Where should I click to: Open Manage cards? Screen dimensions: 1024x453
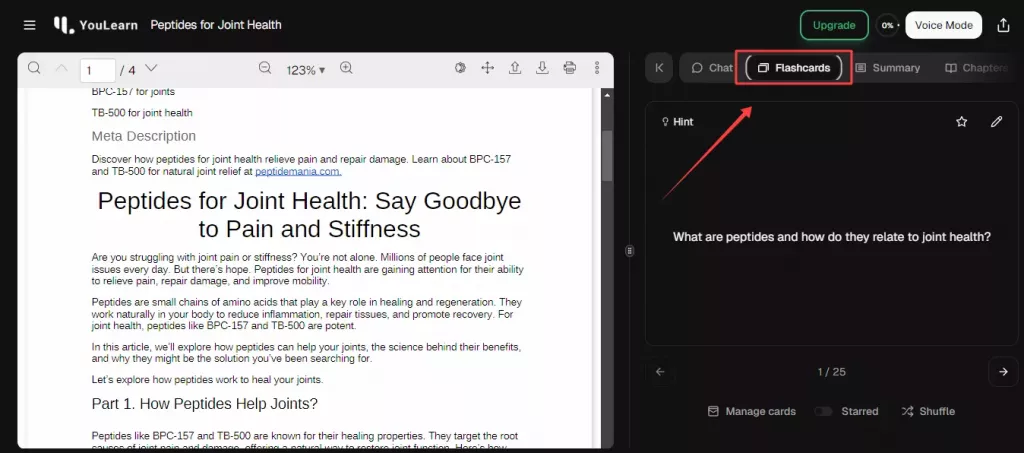[752, 411]
